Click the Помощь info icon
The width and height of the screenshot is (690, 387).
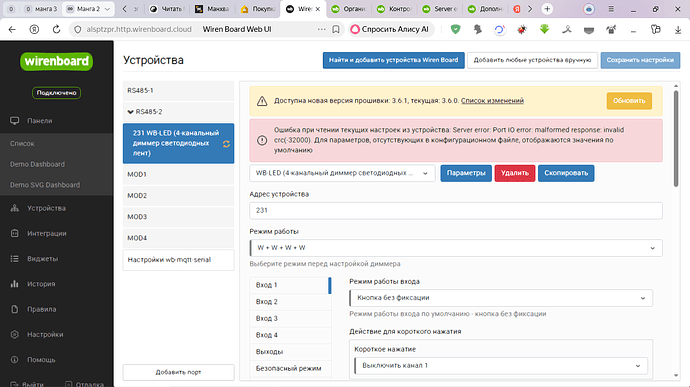point(15,359)
